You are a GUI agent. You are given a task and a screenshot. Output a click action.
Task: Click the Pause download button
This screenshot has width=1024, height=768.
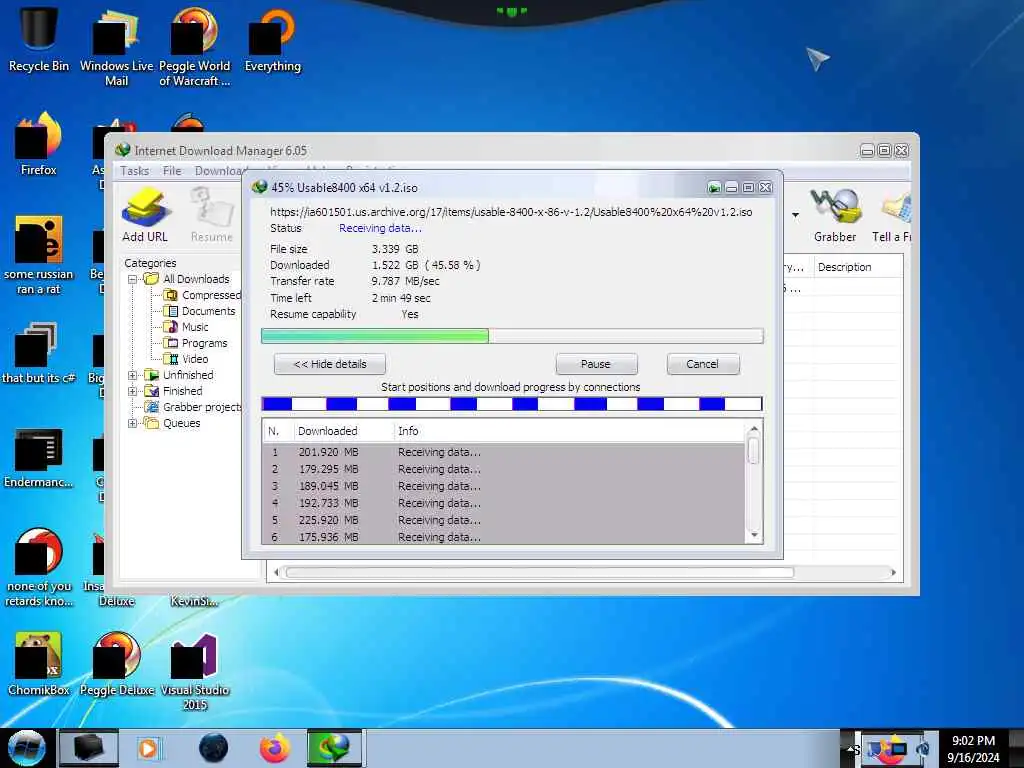coord(596,364)
